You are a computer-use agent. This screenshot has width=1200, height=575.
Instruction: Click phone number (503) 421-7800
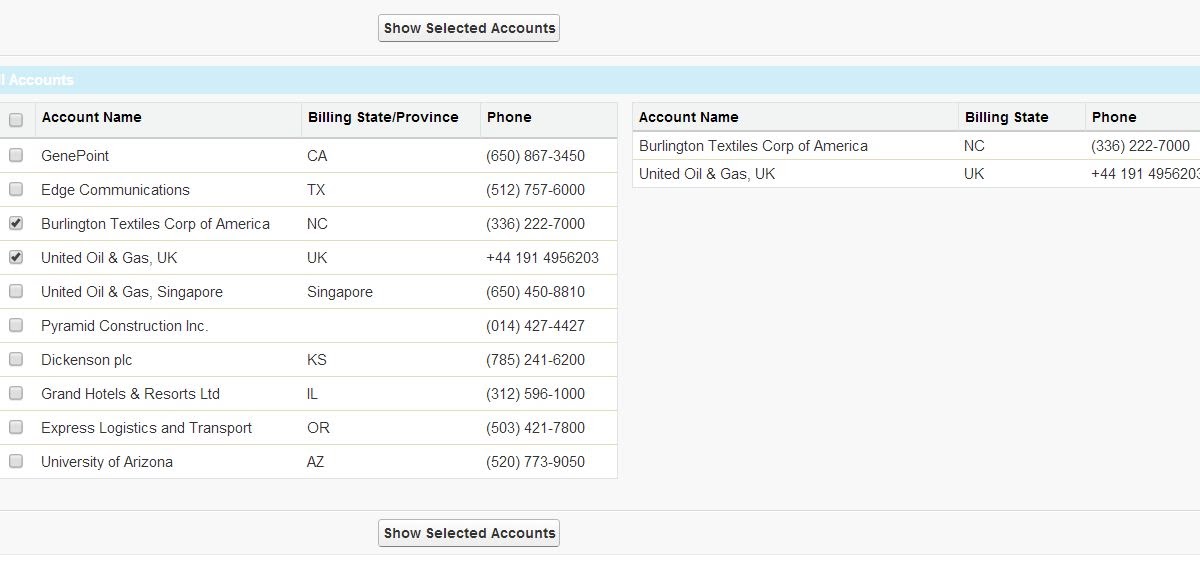pyautogui.click(x=536, y=428)
